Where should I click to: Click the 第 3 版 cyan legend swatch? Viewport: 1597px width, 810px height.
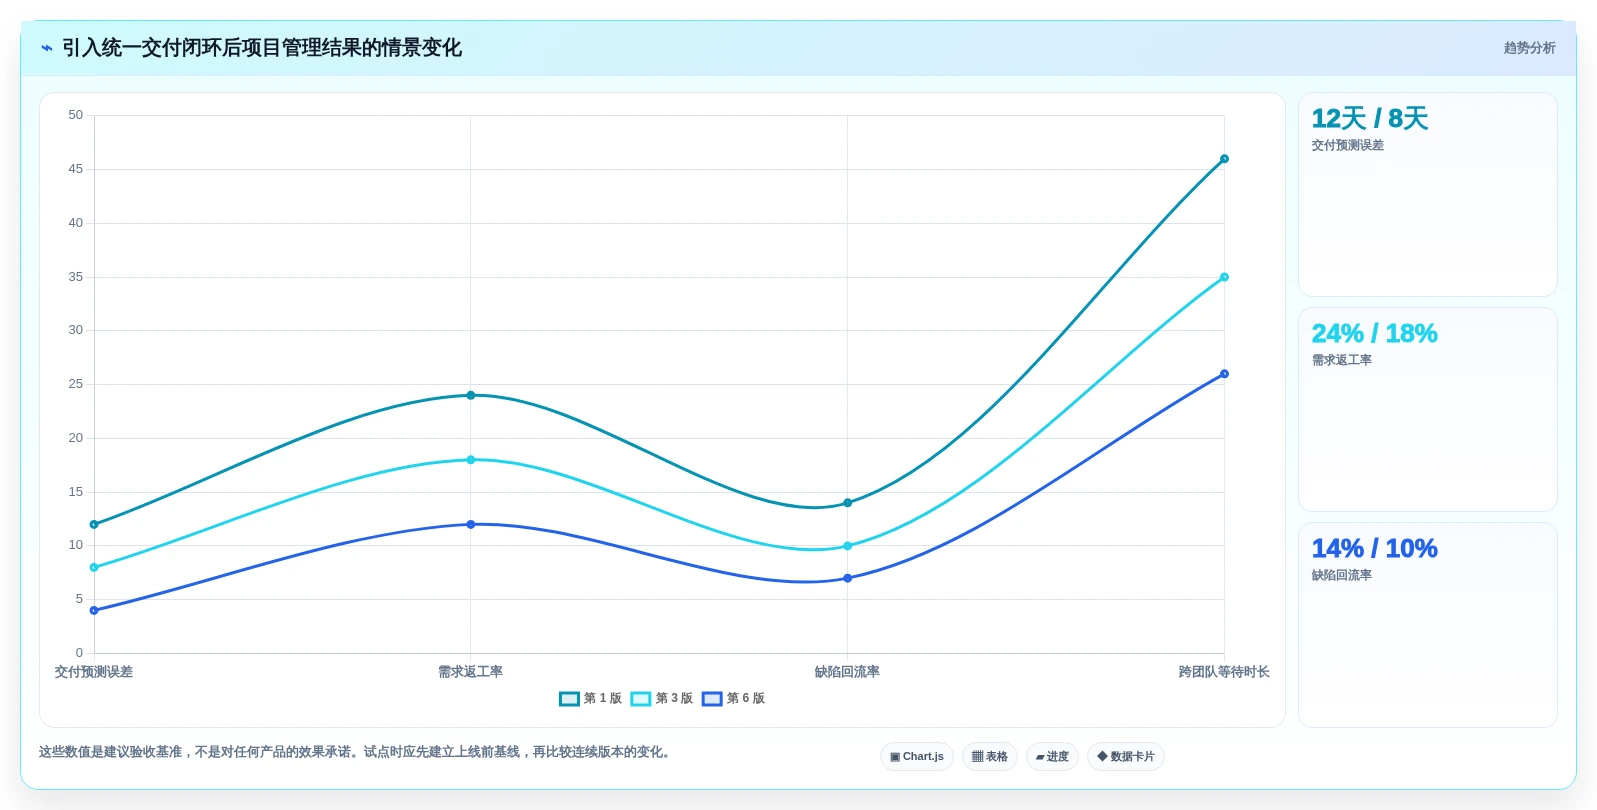point(641,699)
